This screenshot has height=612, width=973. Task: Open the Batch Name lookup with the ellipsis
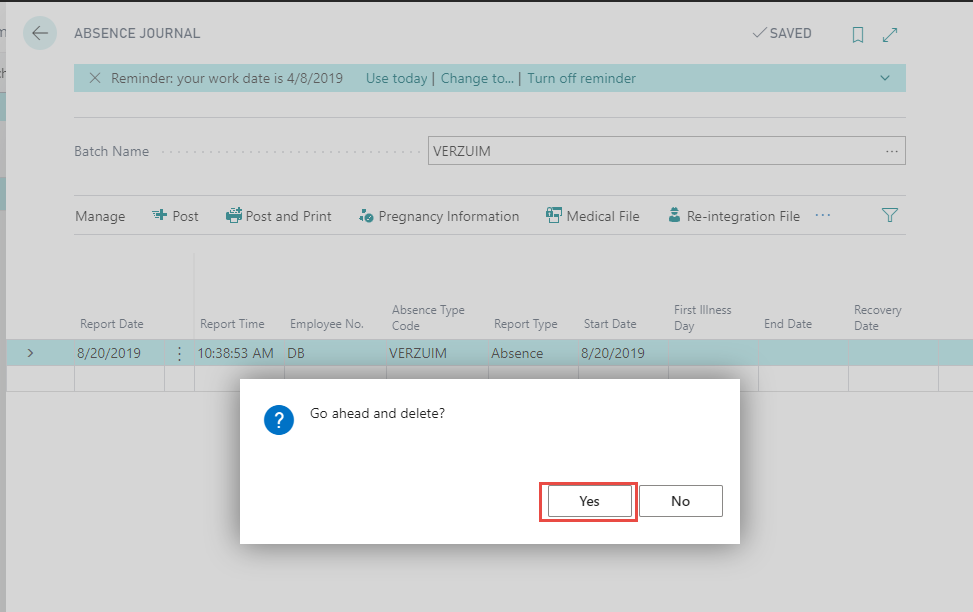point(891,150)
